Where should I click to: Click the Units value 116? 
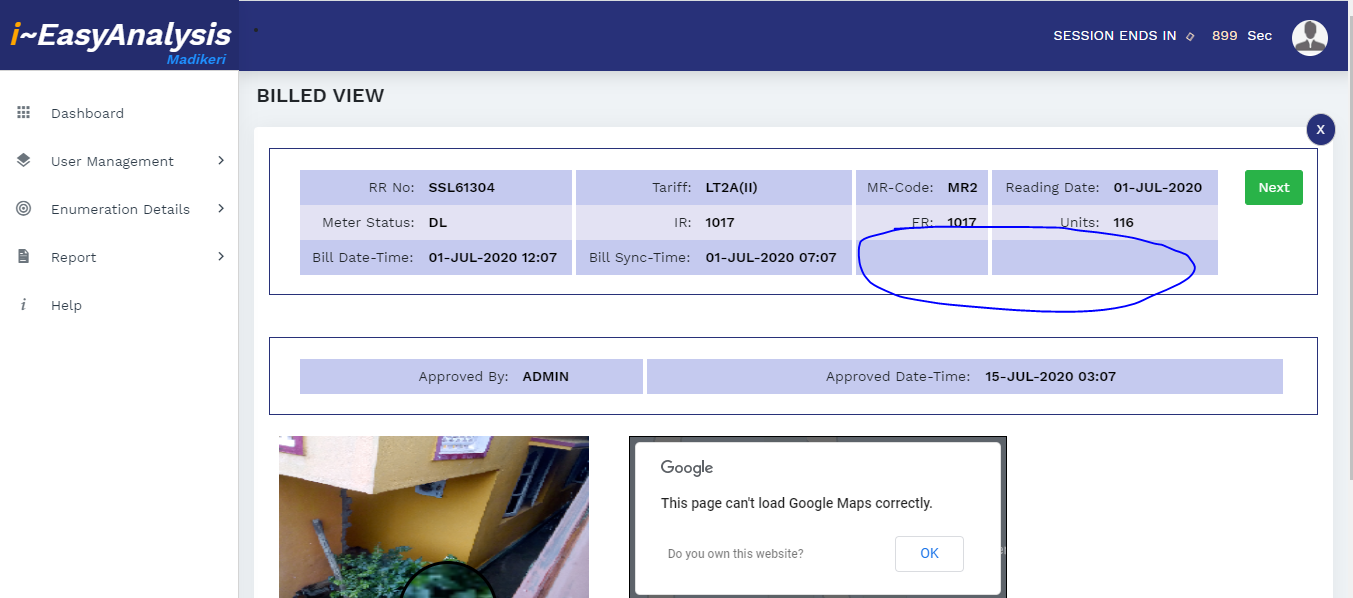(x=1124, y=222)
